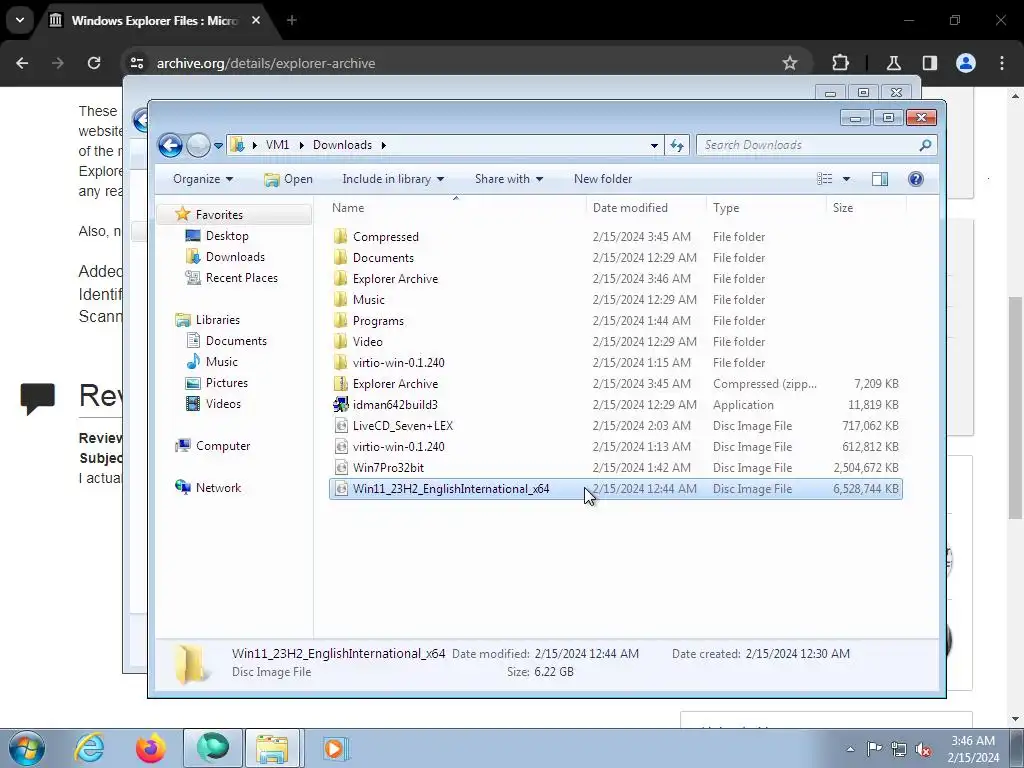Click the muted volume tray icon
1024x768 pixels.
pyautogui.click(x=923, y=749)
